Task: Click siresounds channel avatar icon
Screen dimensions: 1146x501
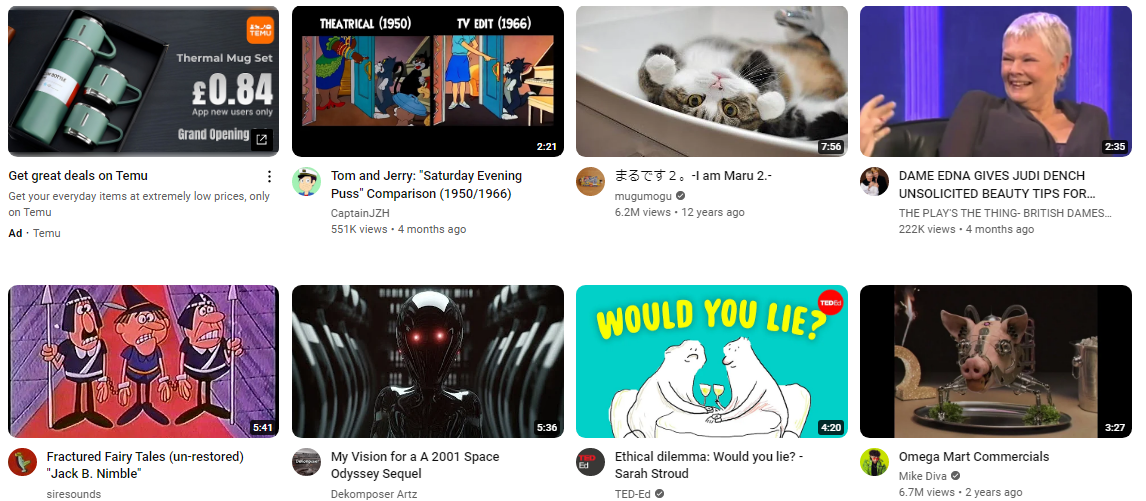Action: pos(23,462)
